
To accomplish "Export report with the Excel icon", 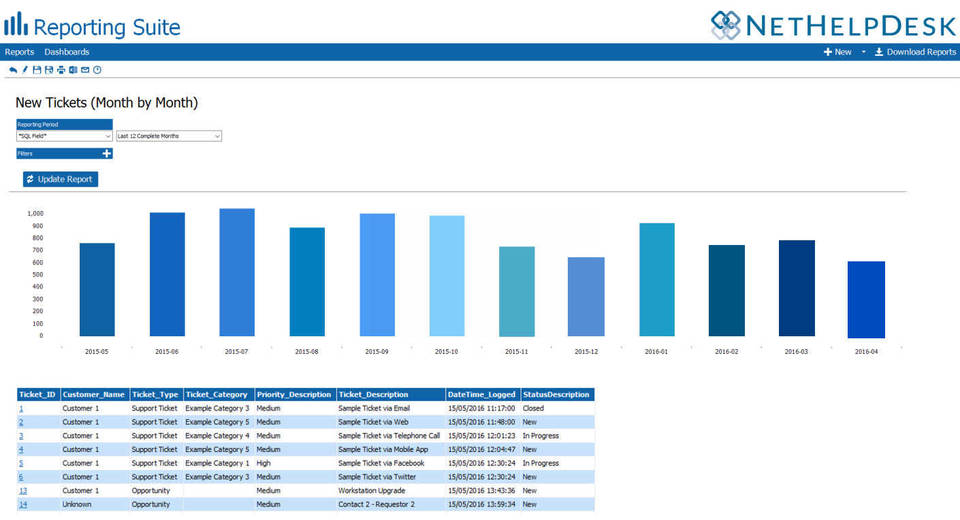I will click(x=73, y=70).
